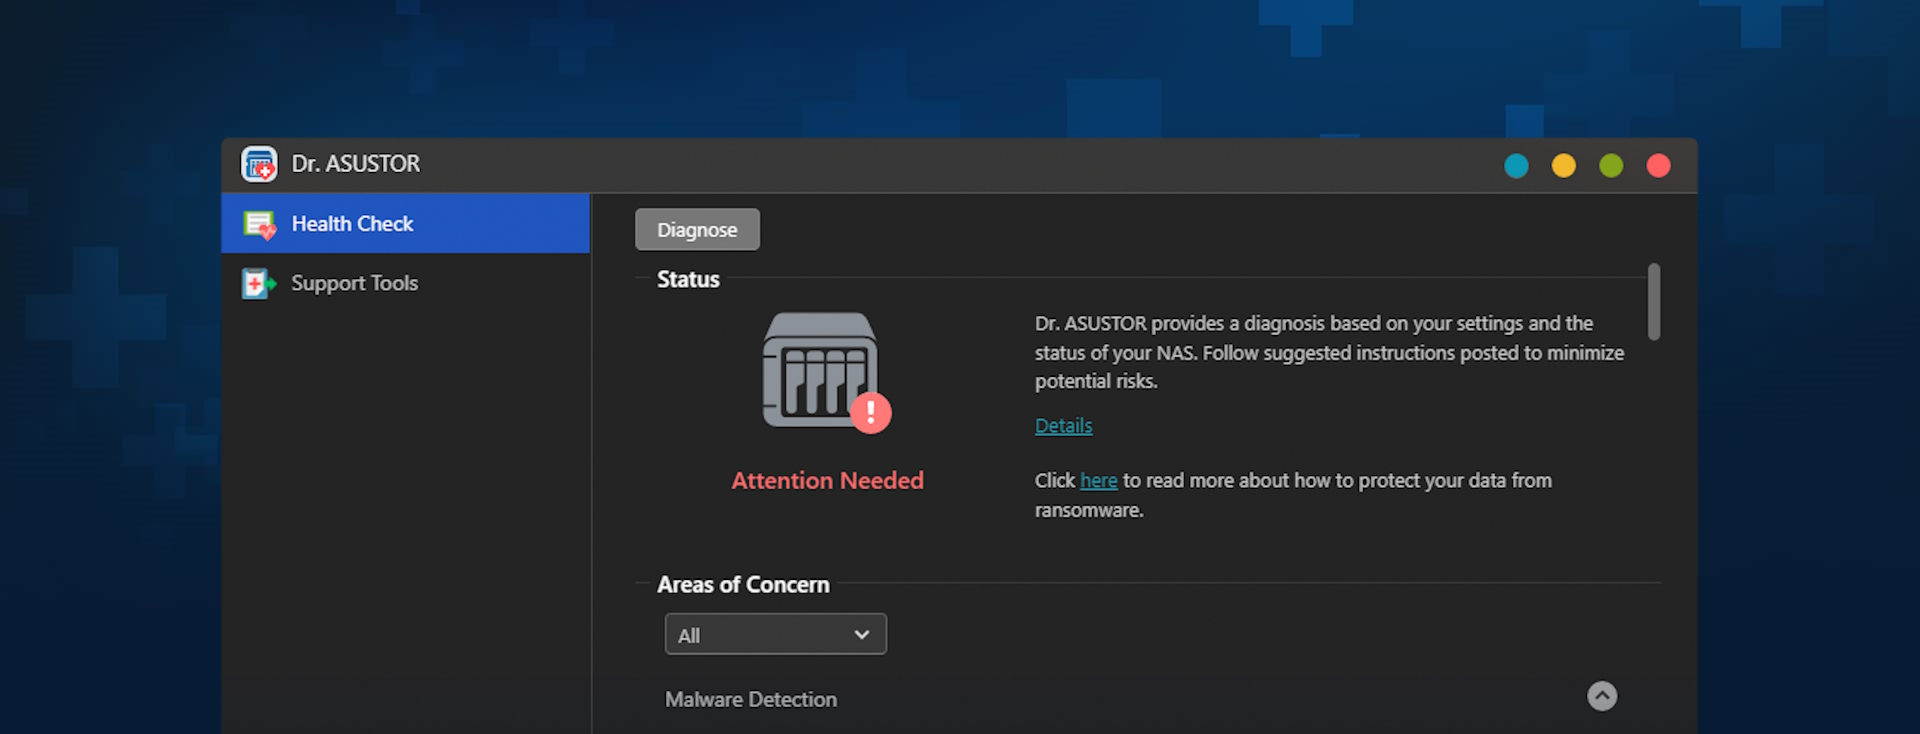Click the 'Dr. ASUSTOR' window title
1920x734 pixels.
(356, 163)
